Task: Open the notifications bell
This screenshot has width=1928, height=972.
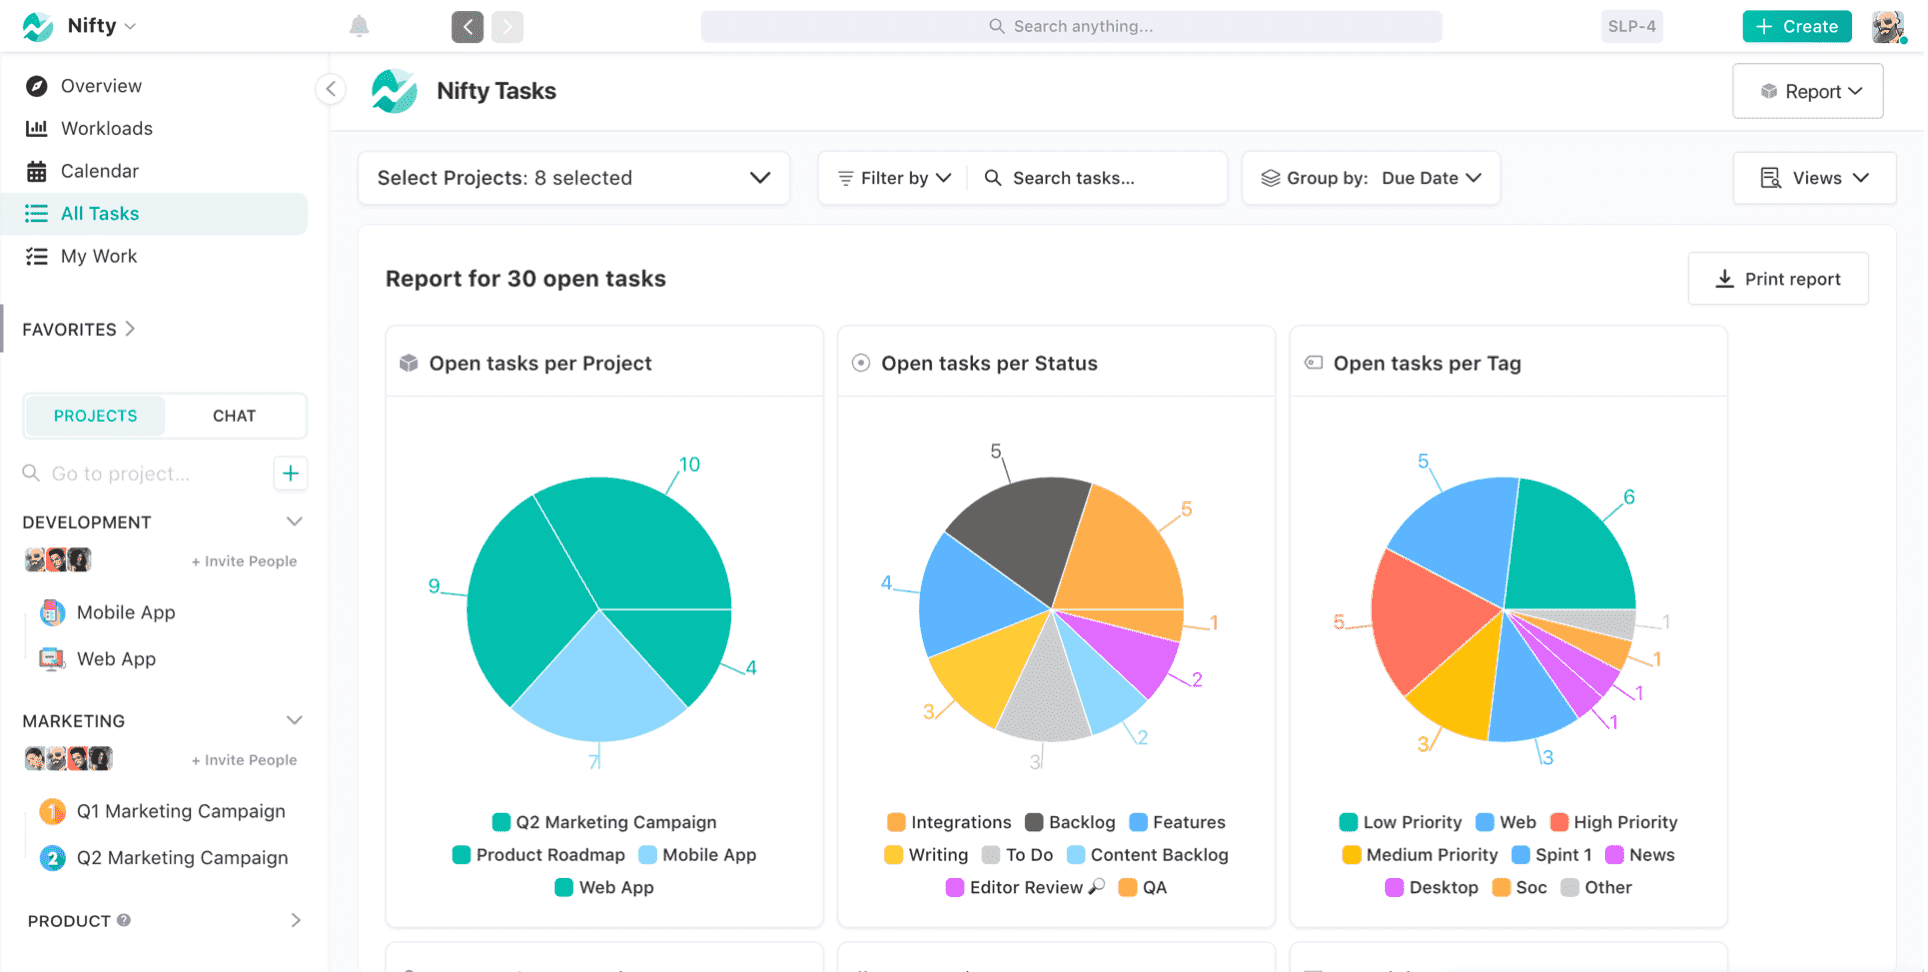Action: pos(359,26)
